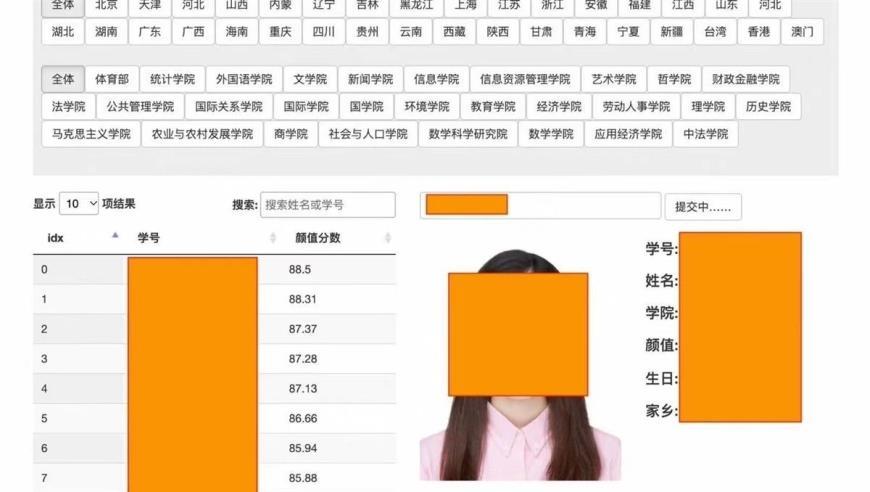Choose the 国际学院 filter

[306, 106]
